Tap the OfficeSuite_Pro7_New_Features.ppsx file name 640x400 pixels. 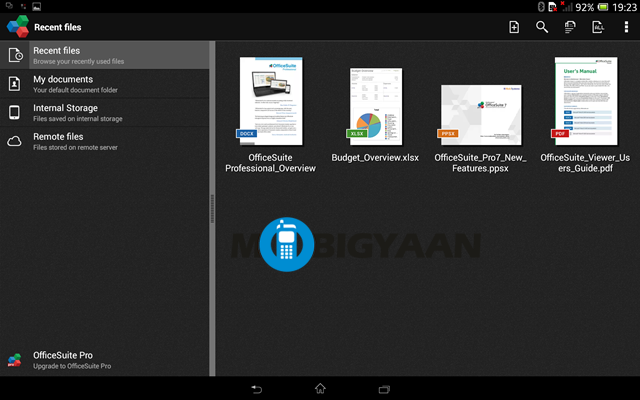tap(480, 163)
